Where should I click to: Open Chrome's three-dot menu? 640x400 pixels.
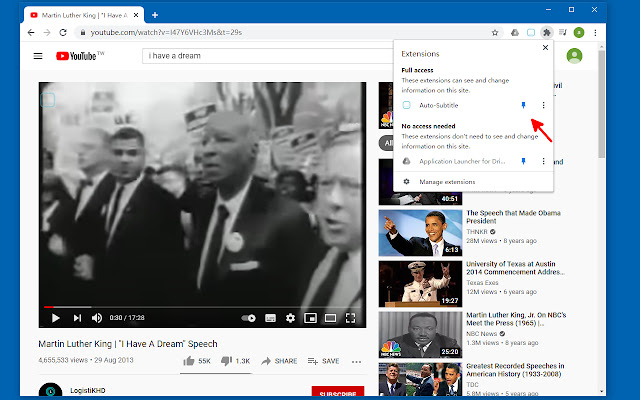coord(595,33)
